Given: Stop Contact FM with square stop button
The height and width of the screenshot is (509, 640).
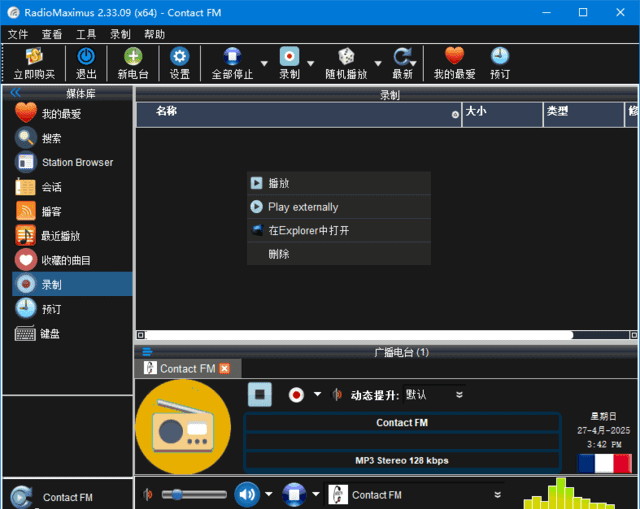Looking at the screenshot, I should [260, 394].
